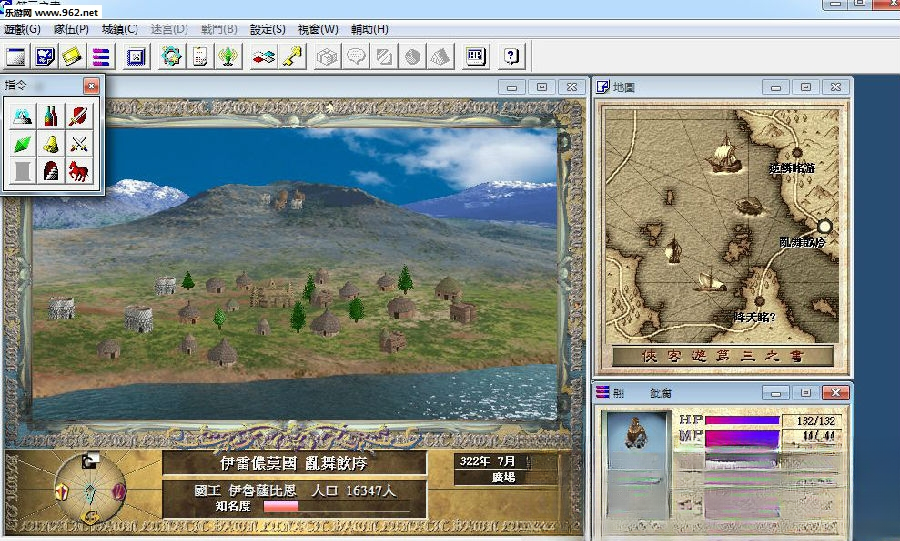
Task: Click the HP monitor toolbar icon
Action: click(x=476, y=56)
